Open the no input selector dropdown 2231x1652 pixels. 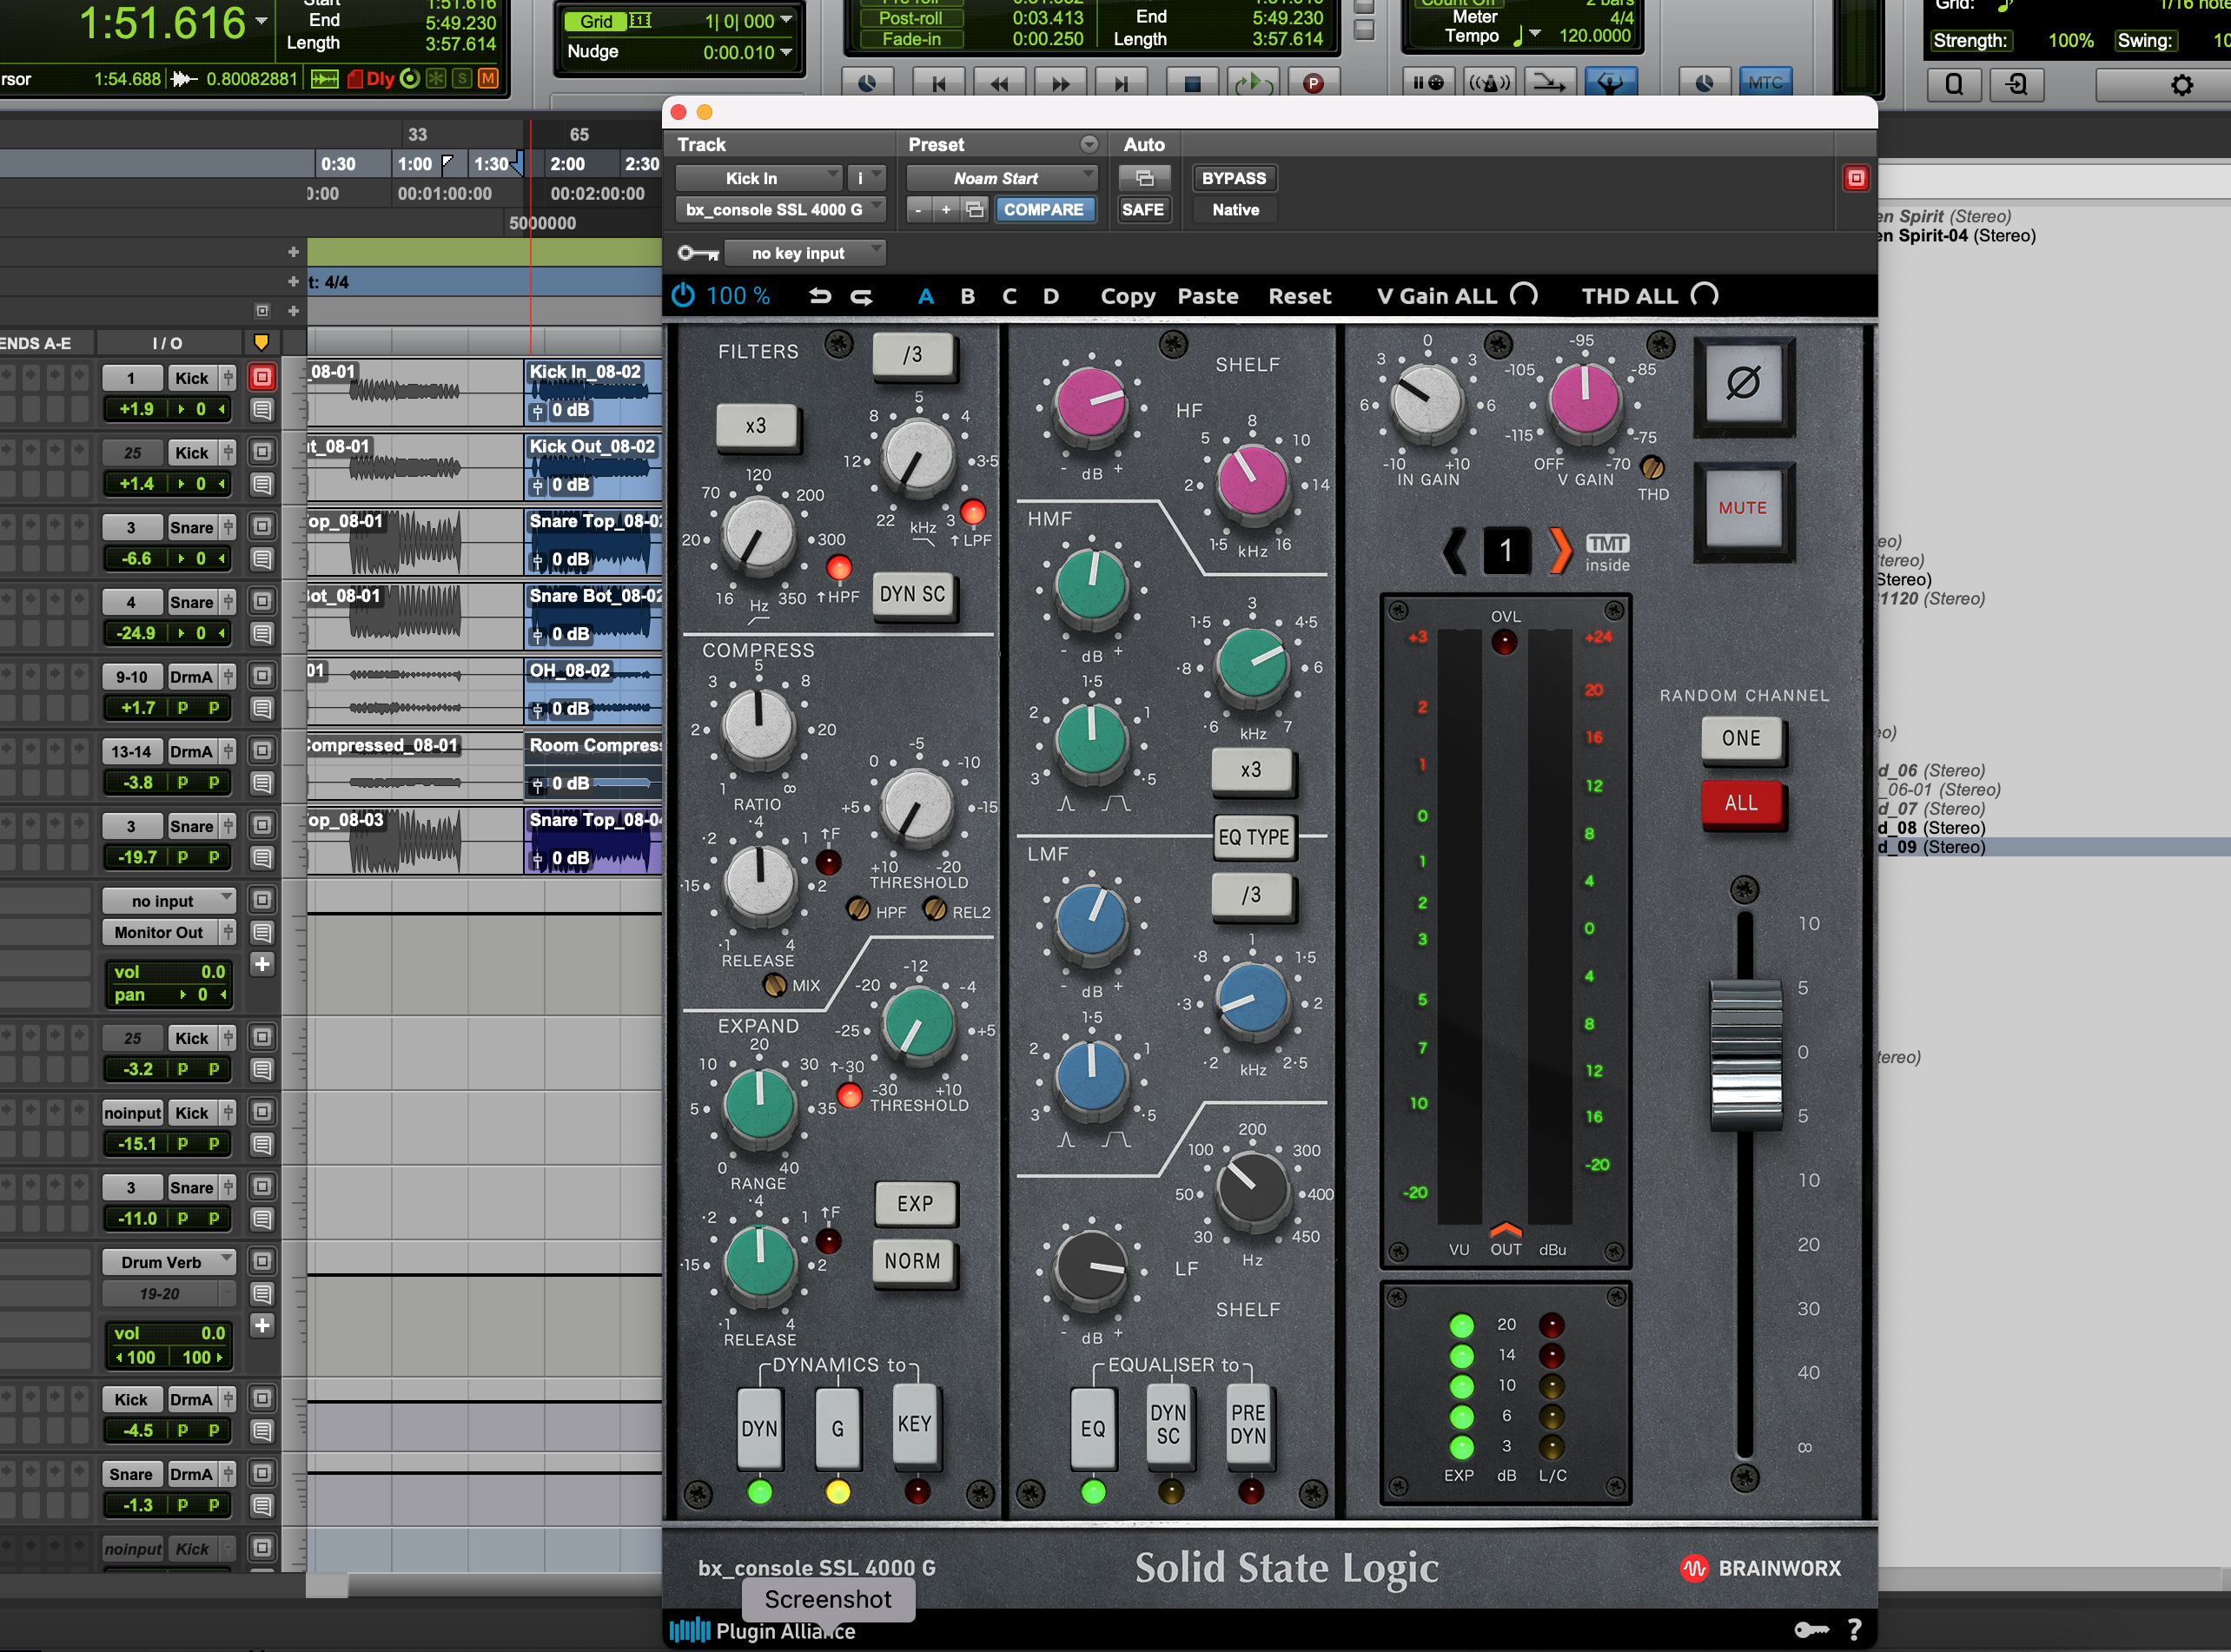[169, 901]
